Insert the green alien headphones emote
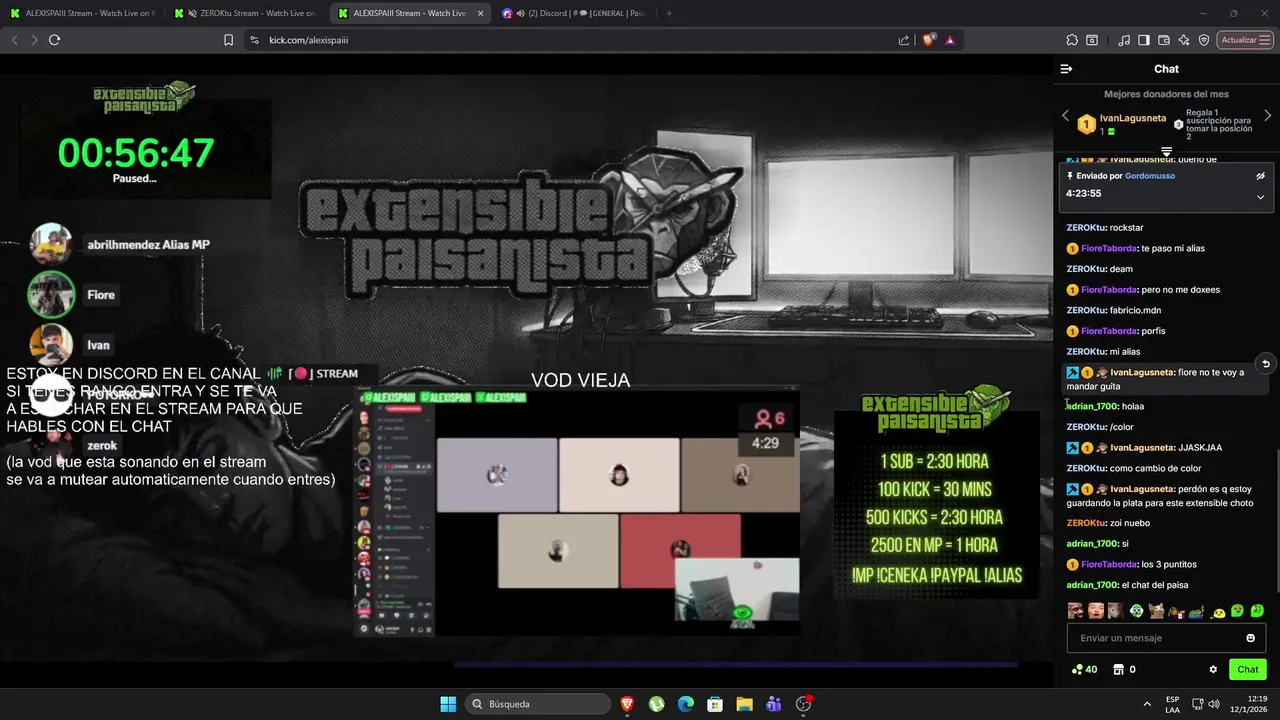The width and height of the screenshot is (1280, 720). tap(1137, 610)
